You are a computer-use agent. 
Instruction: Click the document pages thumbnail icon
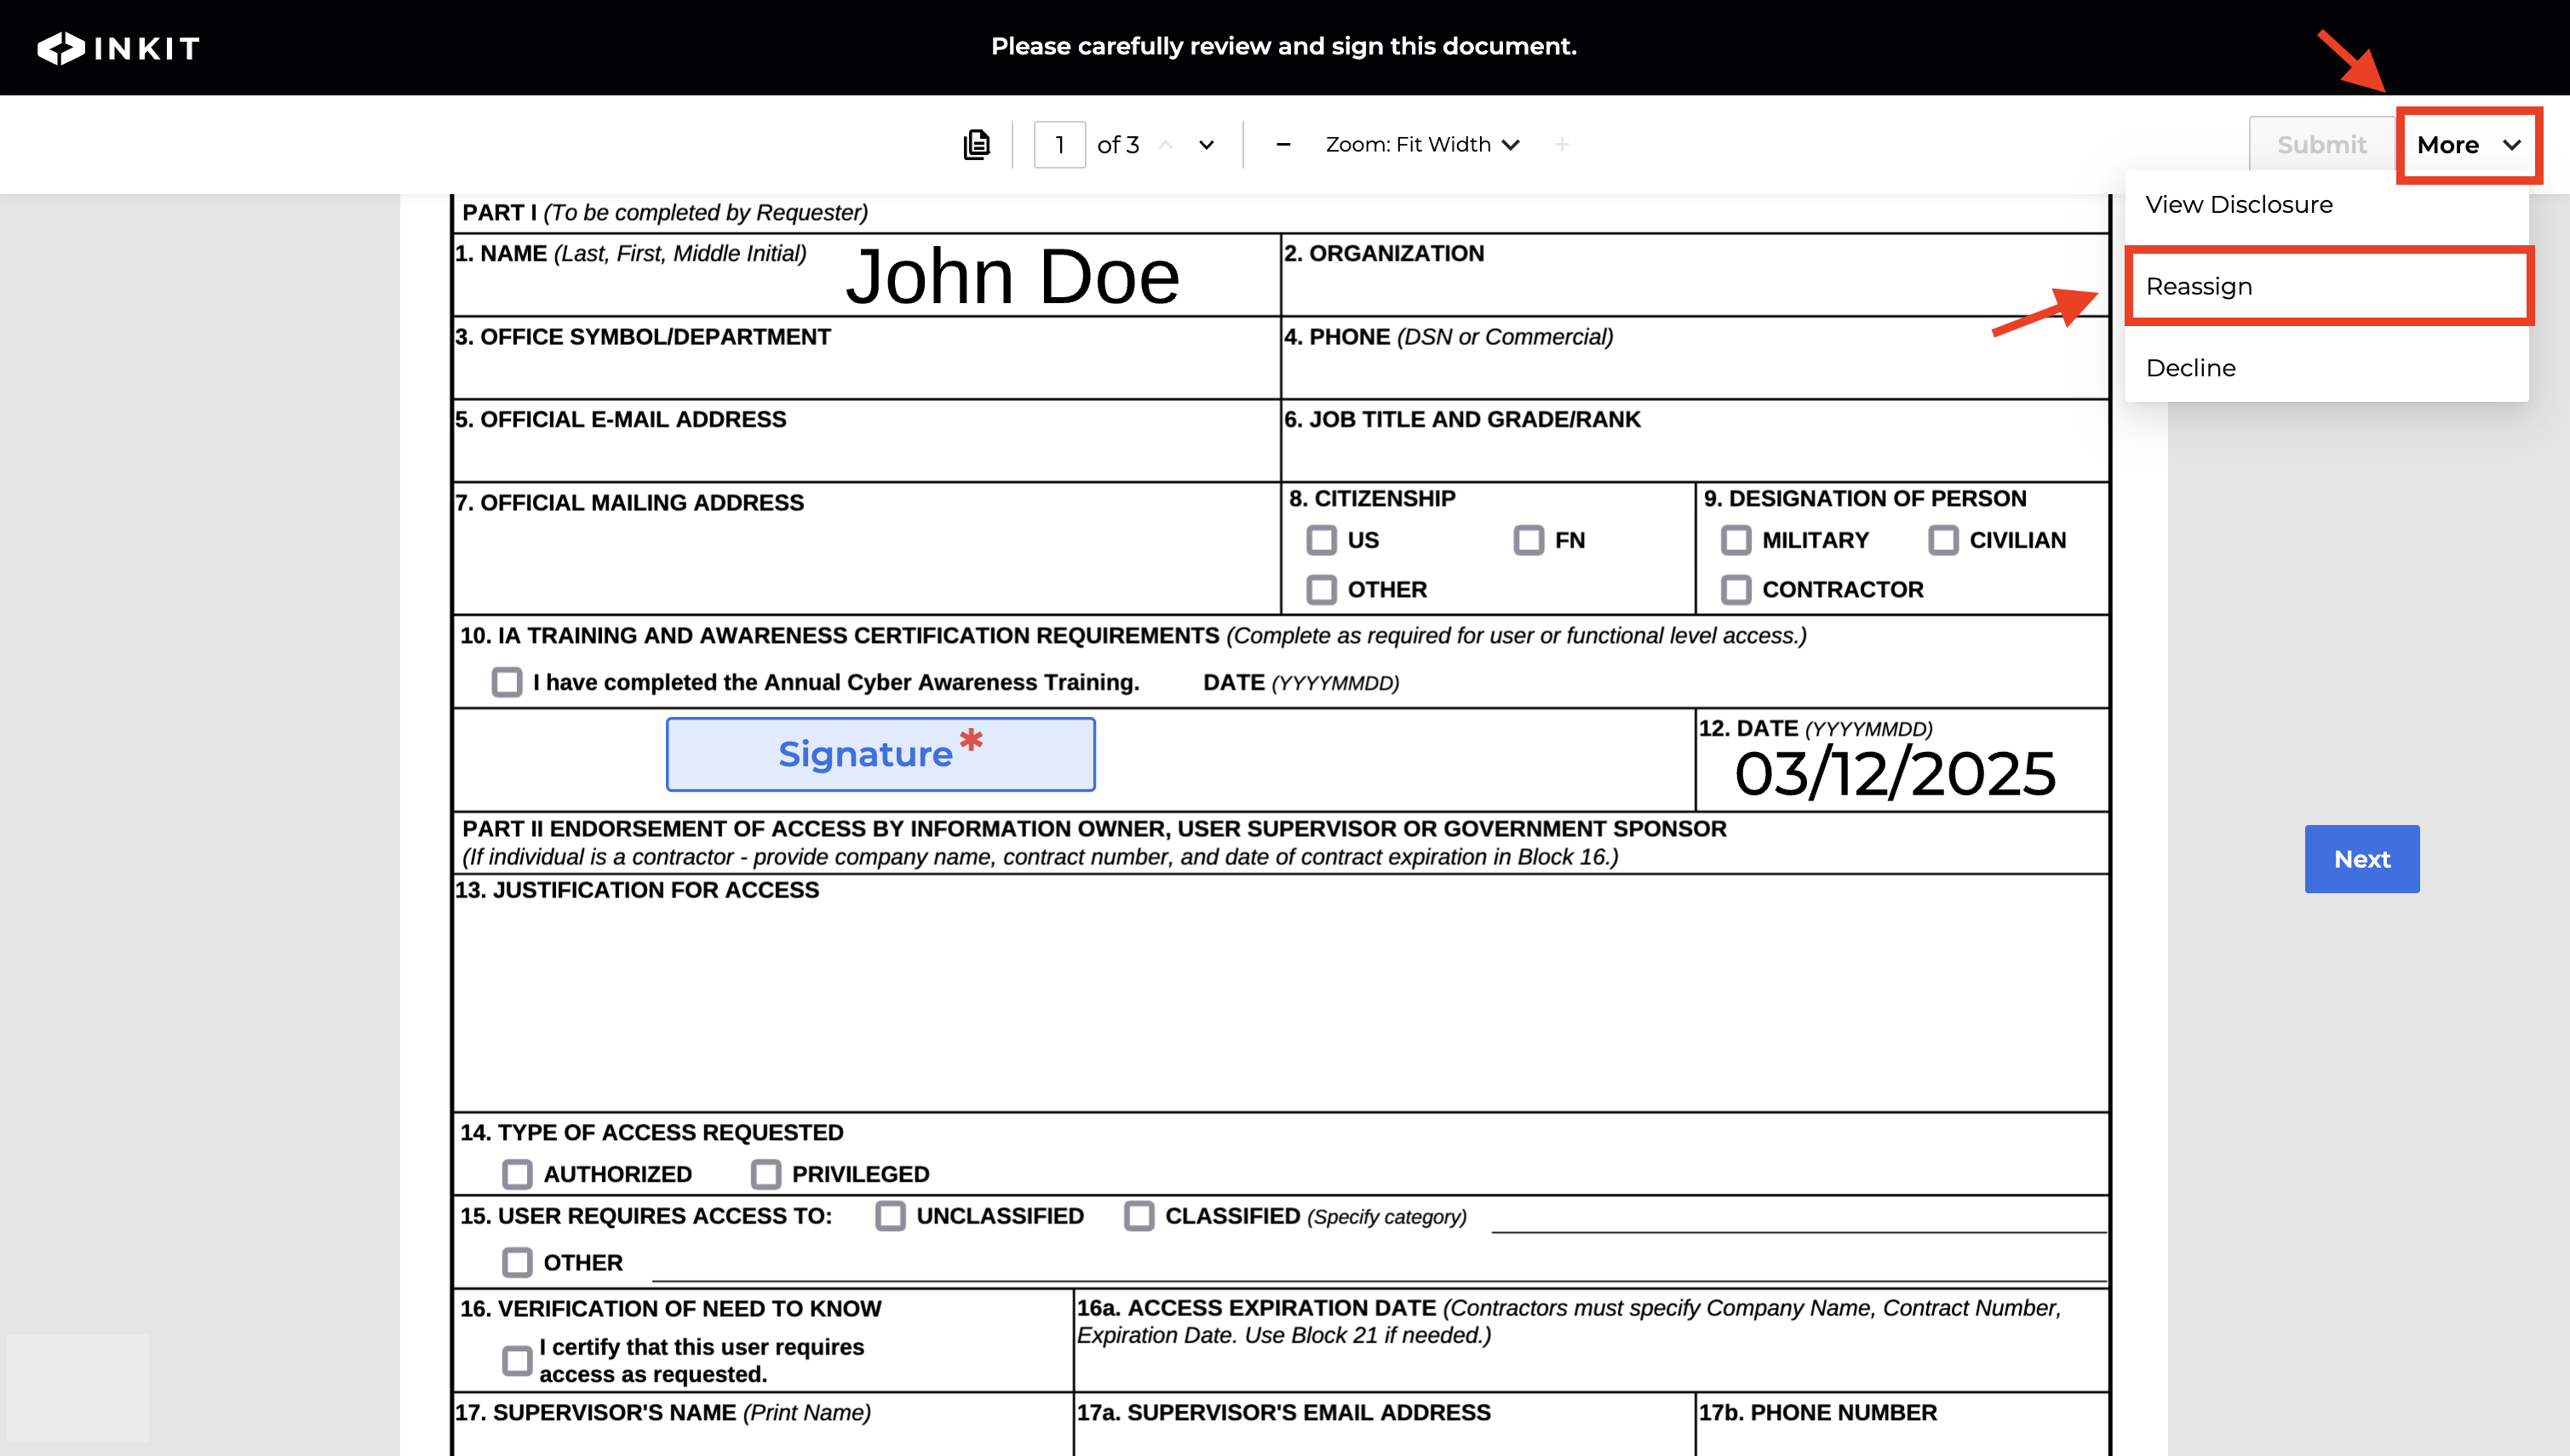(x=976, y=145)
